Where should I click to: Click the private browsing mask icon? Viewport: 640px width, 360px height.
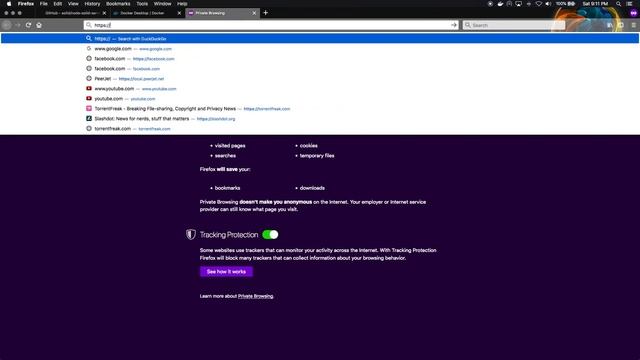tap(633, 13)
